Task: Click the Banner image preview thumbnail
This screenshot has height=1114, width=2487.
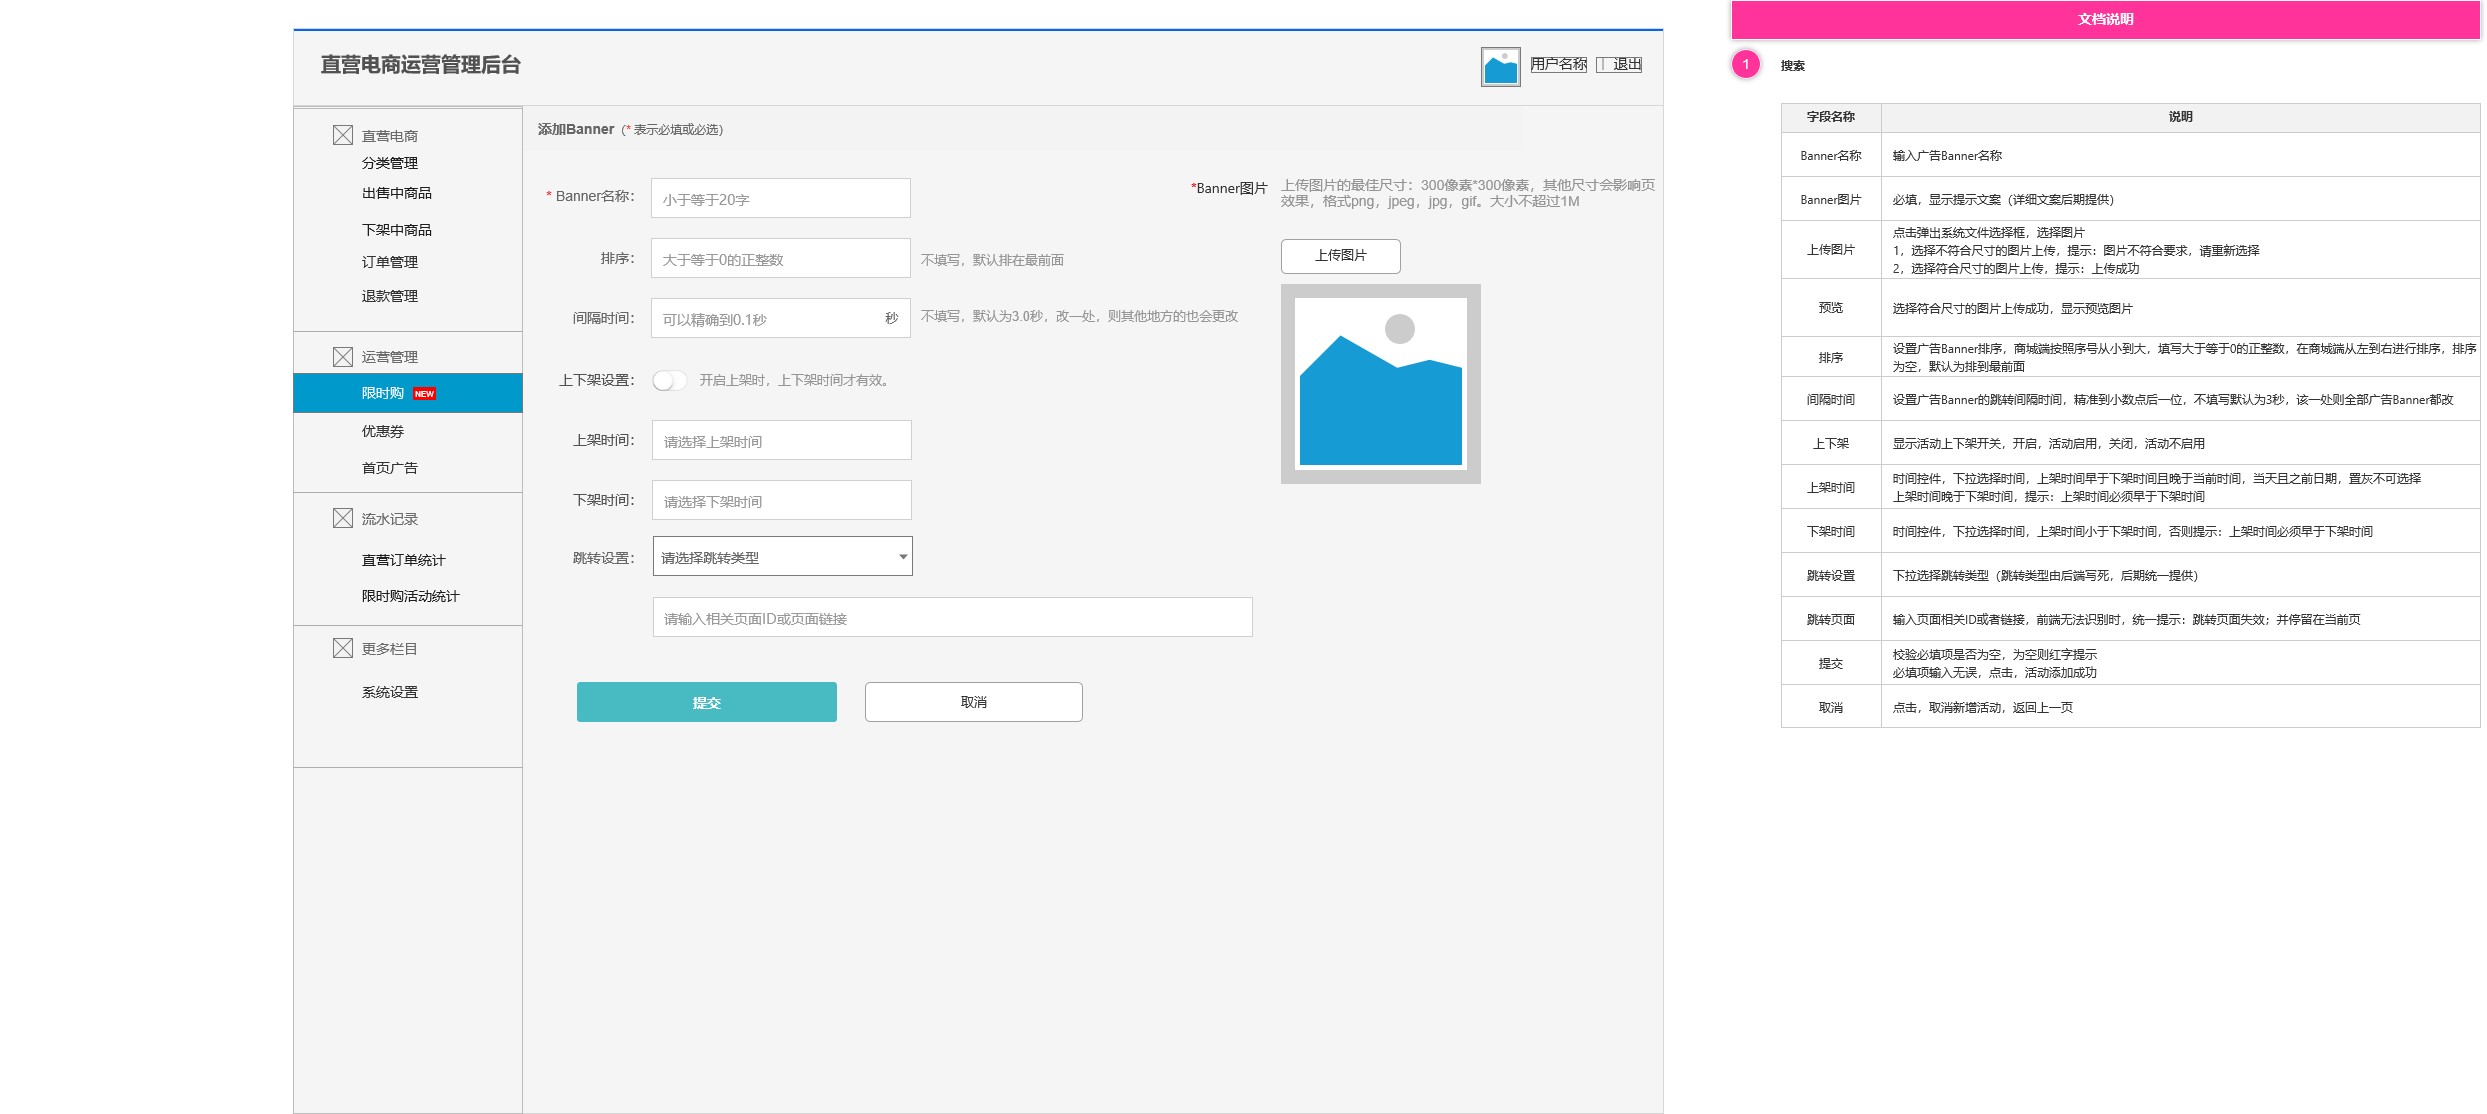Action: pyautogui.click(x=1380, y=384)
